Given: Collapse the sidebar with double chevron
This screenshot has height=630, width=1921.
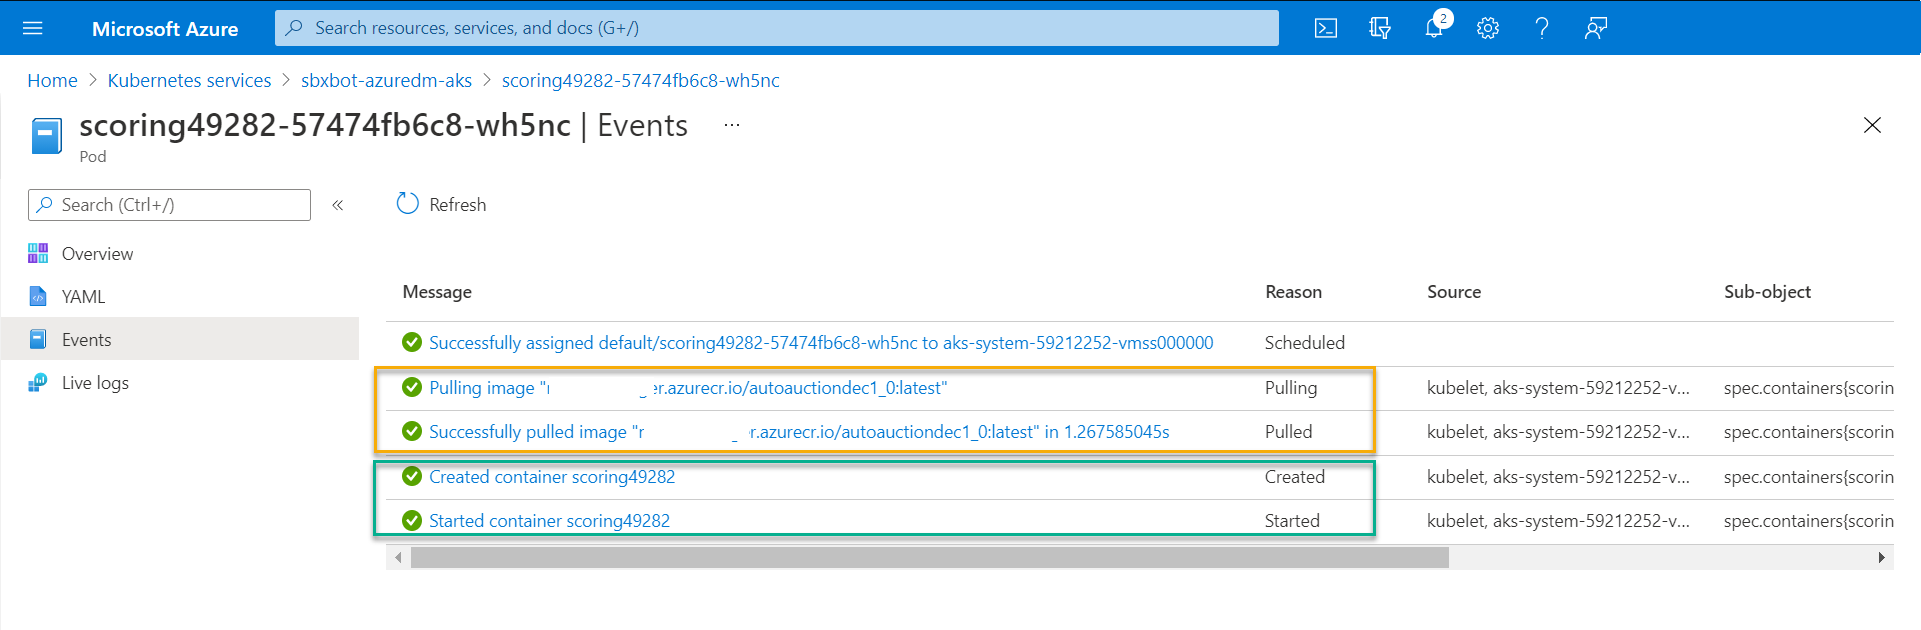Looking at the screenshot, I should (x=338, y=205).
